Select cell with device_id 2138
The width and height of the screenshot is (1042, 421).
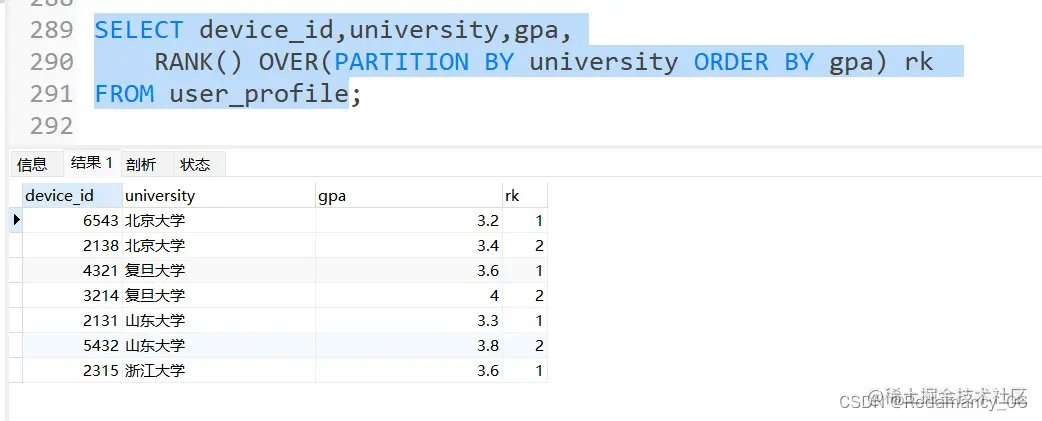[x=72, y=246]
